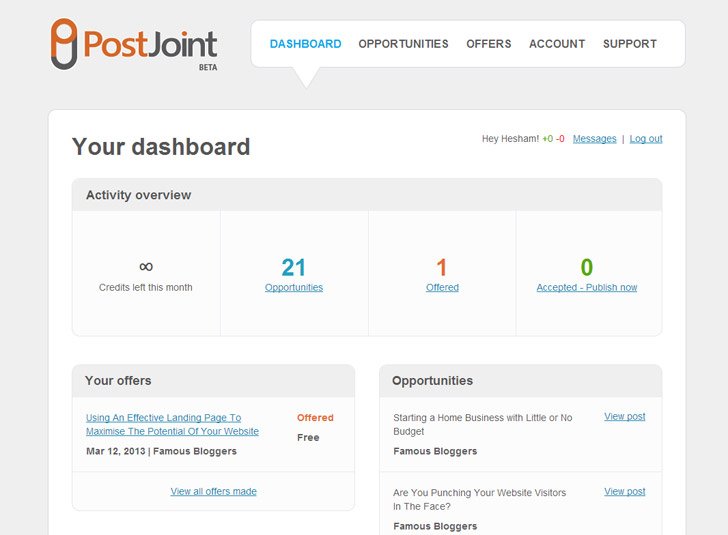The image size is (728, 535).
Task: Click the Hey Hesham! greeting
Action: (x=510, y=139)
